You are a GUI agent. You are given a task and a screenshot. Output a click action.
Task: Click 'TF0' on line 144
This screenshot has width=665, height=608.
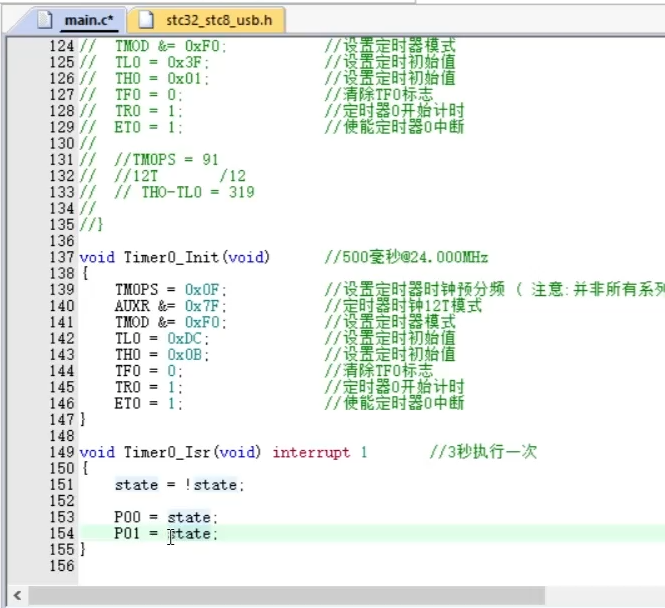pyautogui.click(x=128, y=371)
